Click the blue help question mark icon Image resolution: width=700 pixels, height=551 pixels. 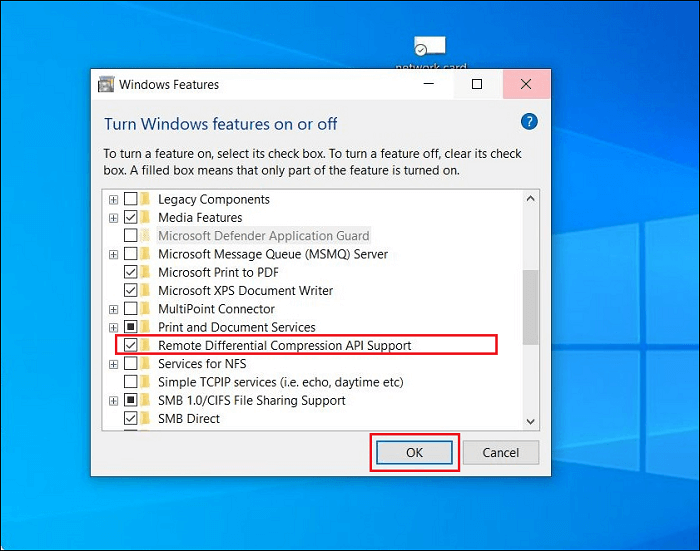[x=529, y=122]
